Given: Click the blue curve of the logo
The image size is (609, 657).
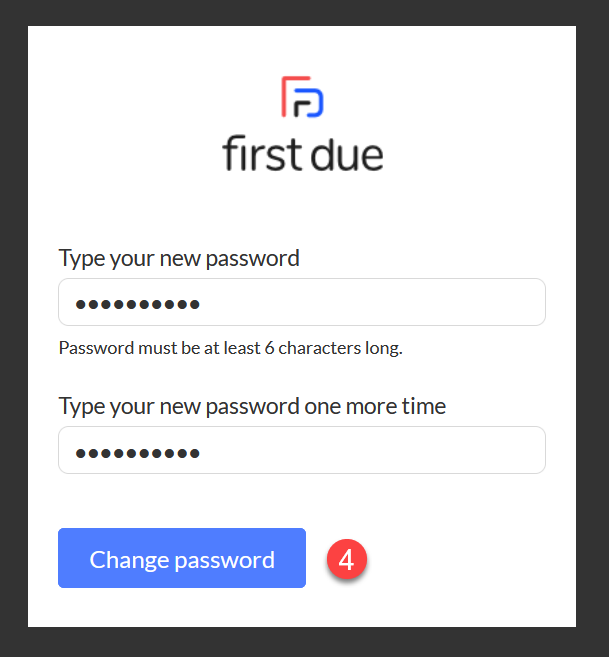Looking at the screenshot, I should 314,102.
